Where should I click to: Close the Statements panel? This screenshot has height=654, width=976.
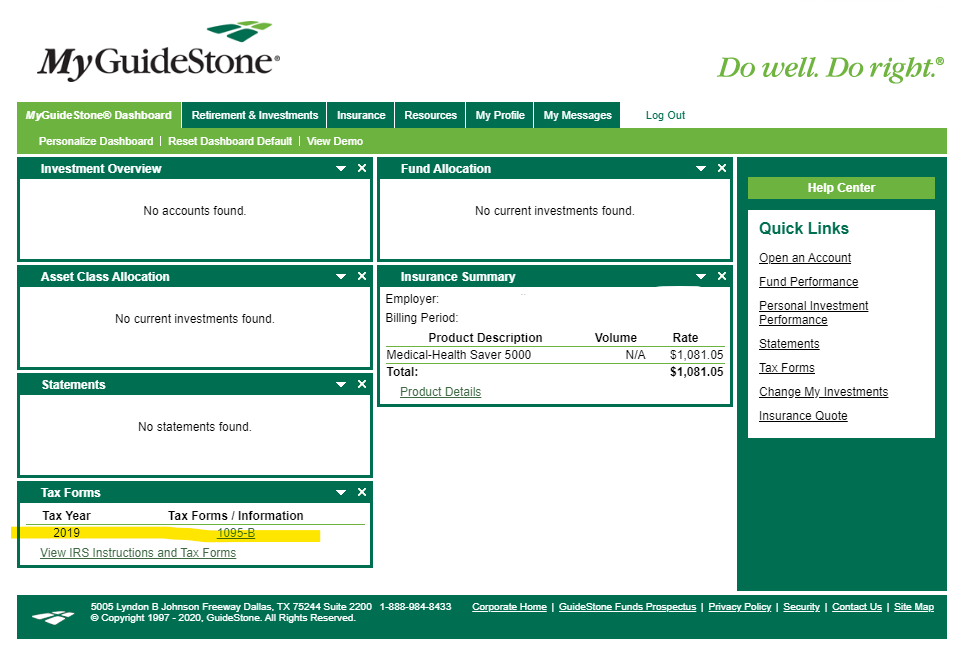click(362, 385)
